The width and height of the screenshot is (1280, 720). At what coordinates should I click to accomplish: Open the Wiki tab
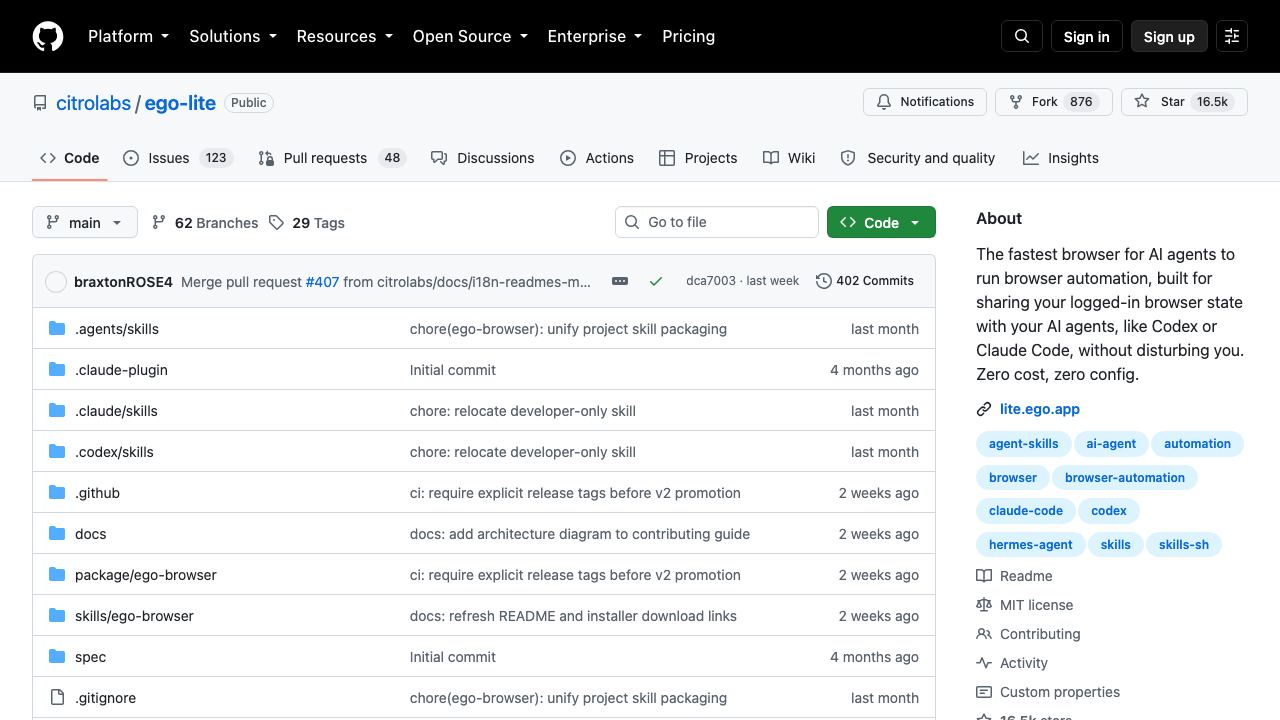pyautogui.click(x=789, y=158)
